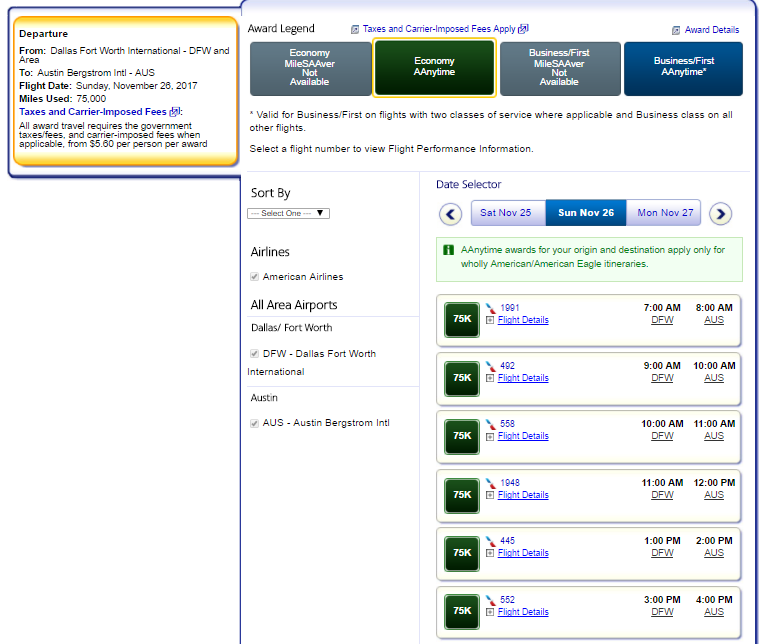Click the American Airlines logo beside flight 445
The image size is (765, 644).
[x=490, y=541]
